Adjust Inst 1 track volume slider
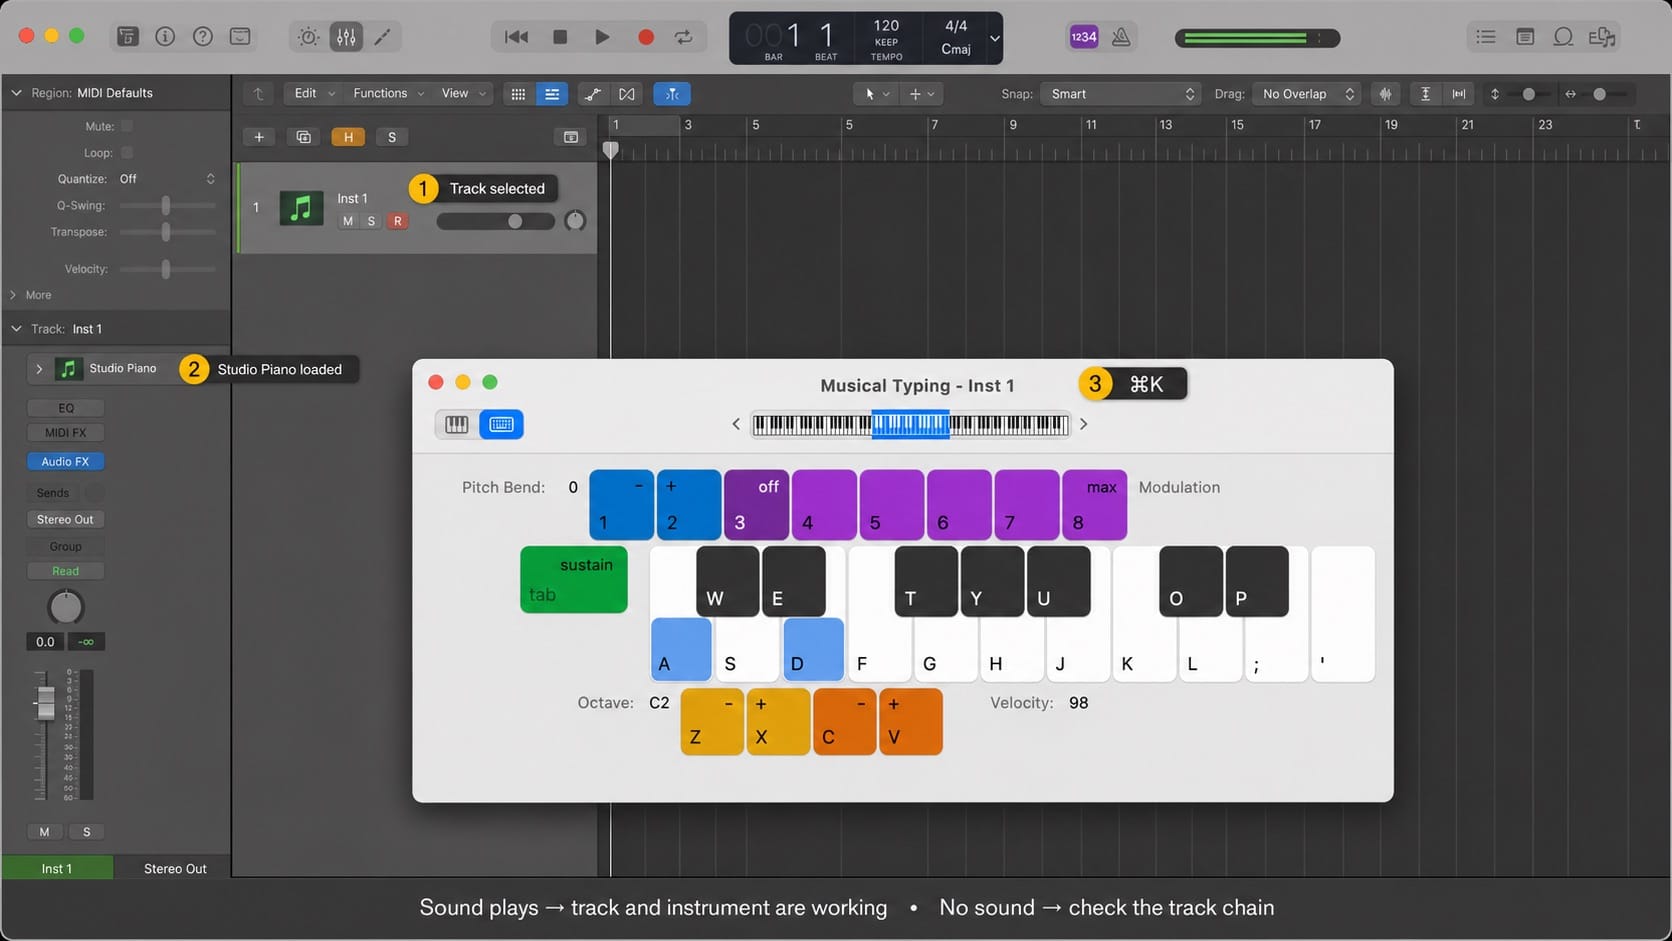This screenshot has height=941, width=1672. 496,221
